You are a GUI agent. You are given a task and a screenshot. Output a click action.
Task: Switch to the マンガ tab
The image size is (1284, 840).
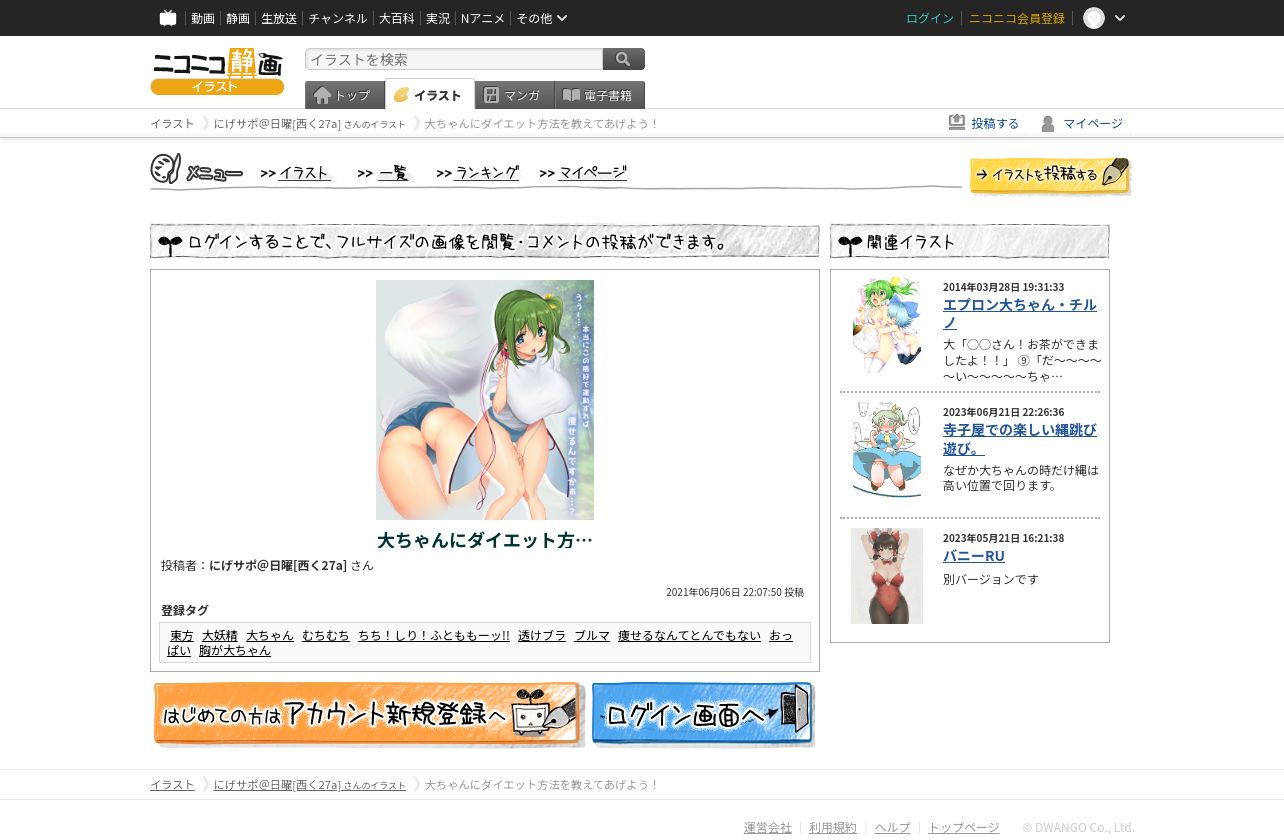[x=514, y=95]
